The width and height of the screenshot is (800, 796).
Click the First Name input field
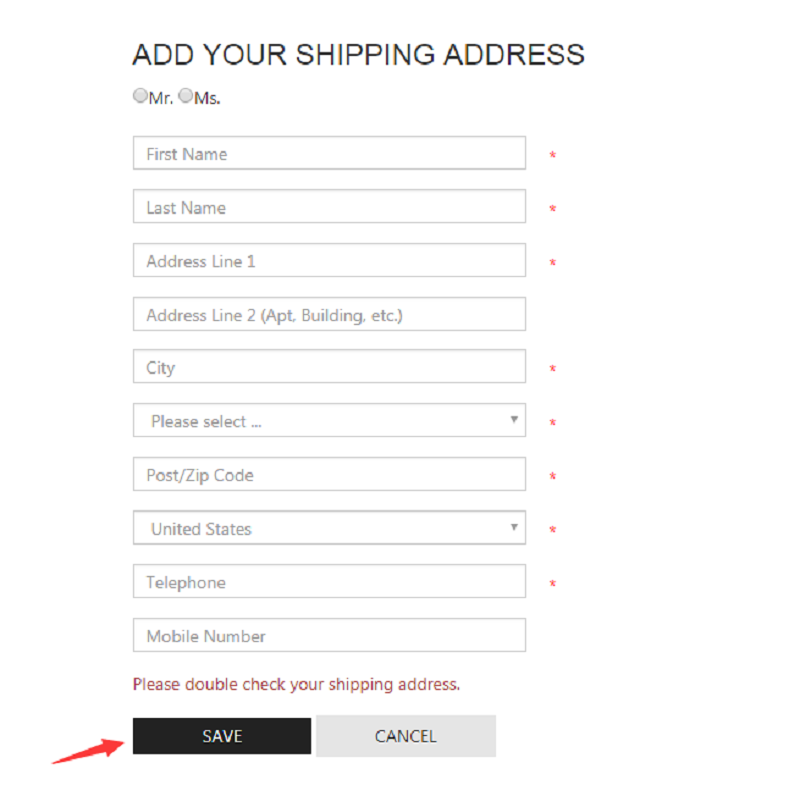coord(329,153)
